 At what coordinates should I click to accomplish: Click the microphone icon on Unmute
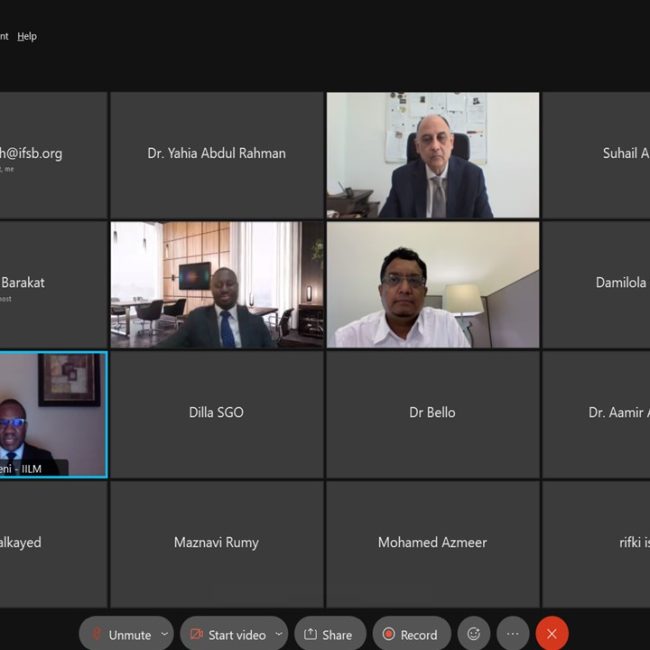97,634
